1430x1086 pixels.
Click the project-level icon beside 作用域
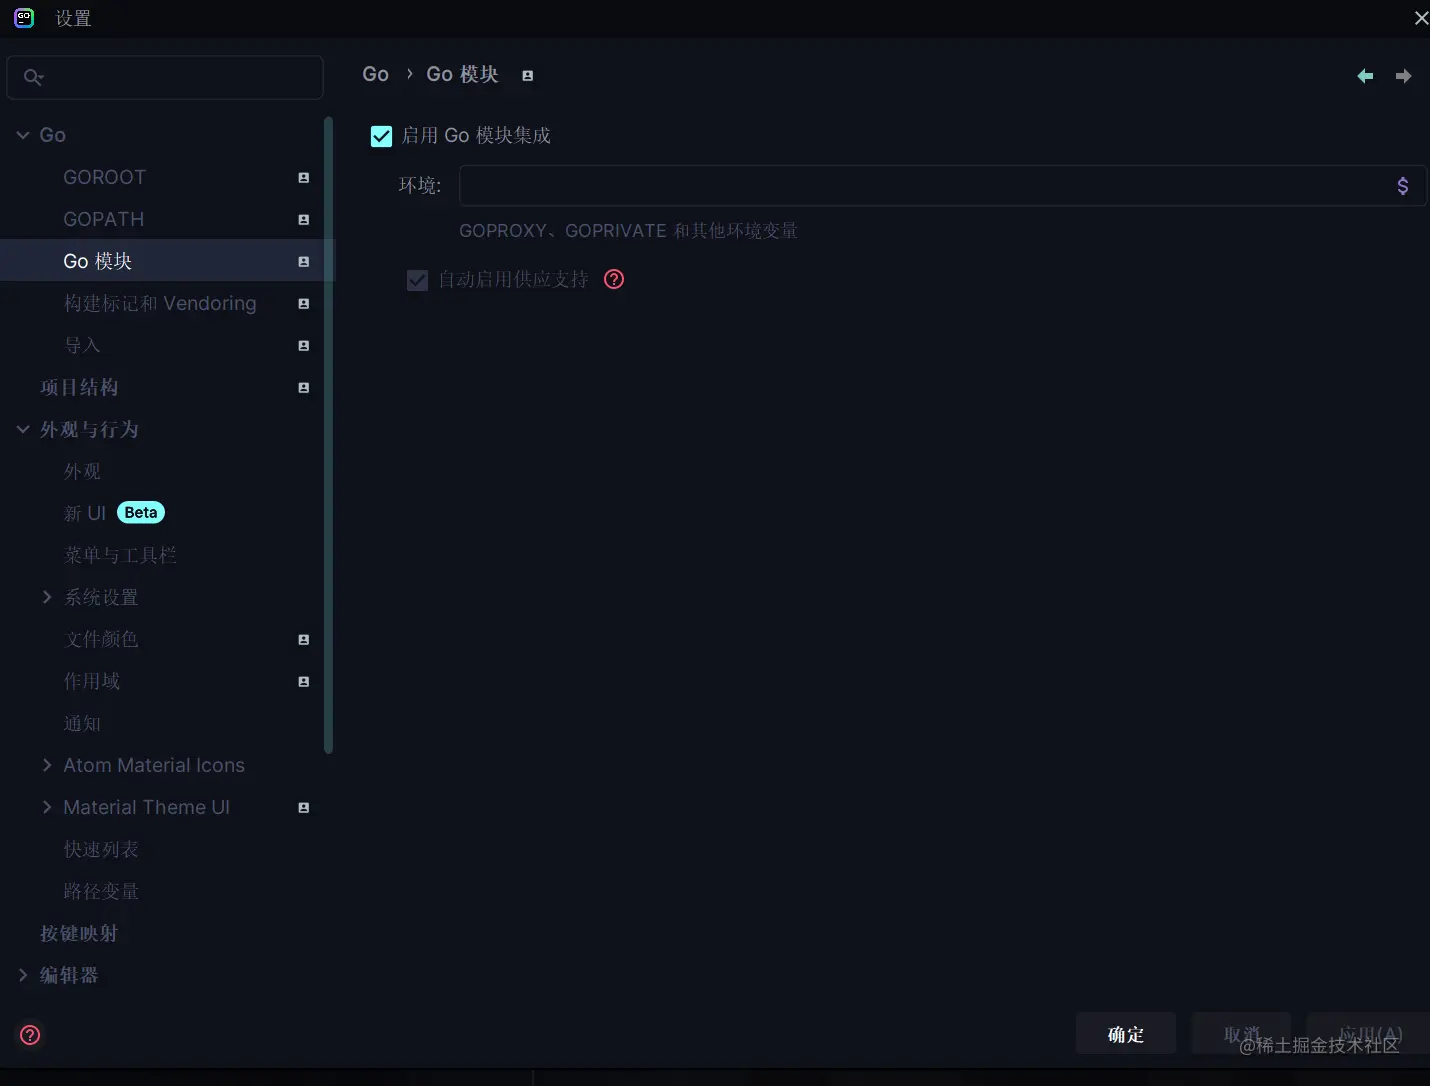click(303, 681)
